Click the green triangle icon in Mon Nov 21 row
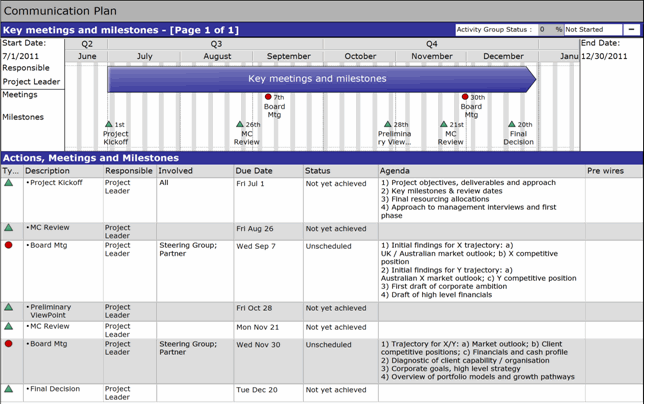Viewport: 645px width, 404px height. 9,326
